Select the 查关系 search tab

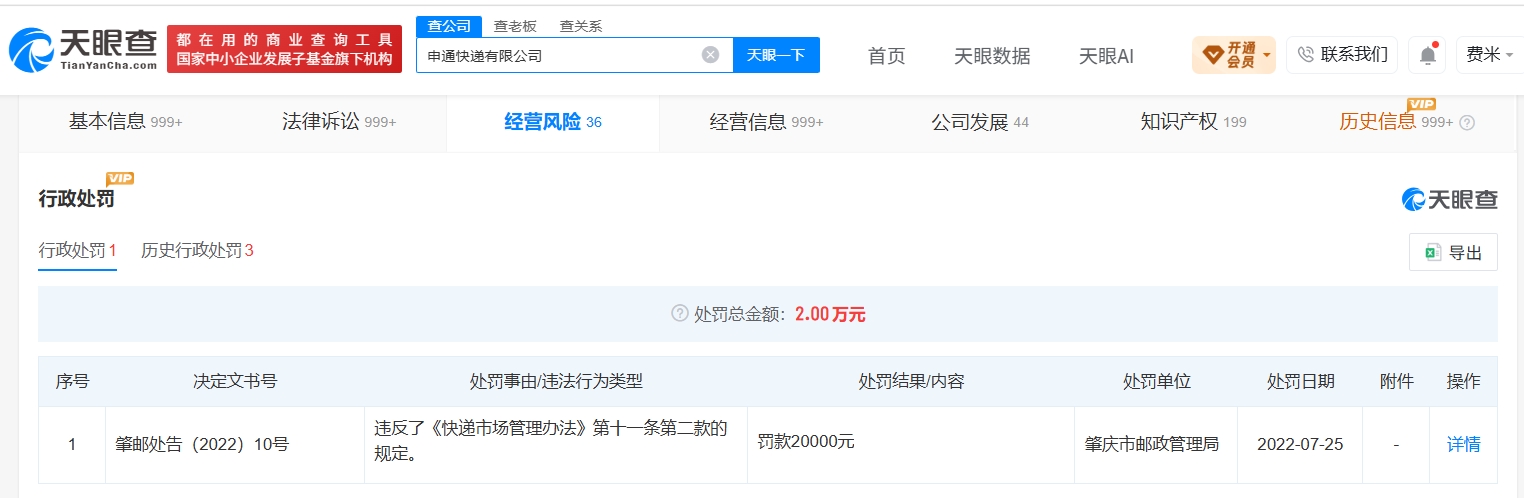tap(581, 27)
